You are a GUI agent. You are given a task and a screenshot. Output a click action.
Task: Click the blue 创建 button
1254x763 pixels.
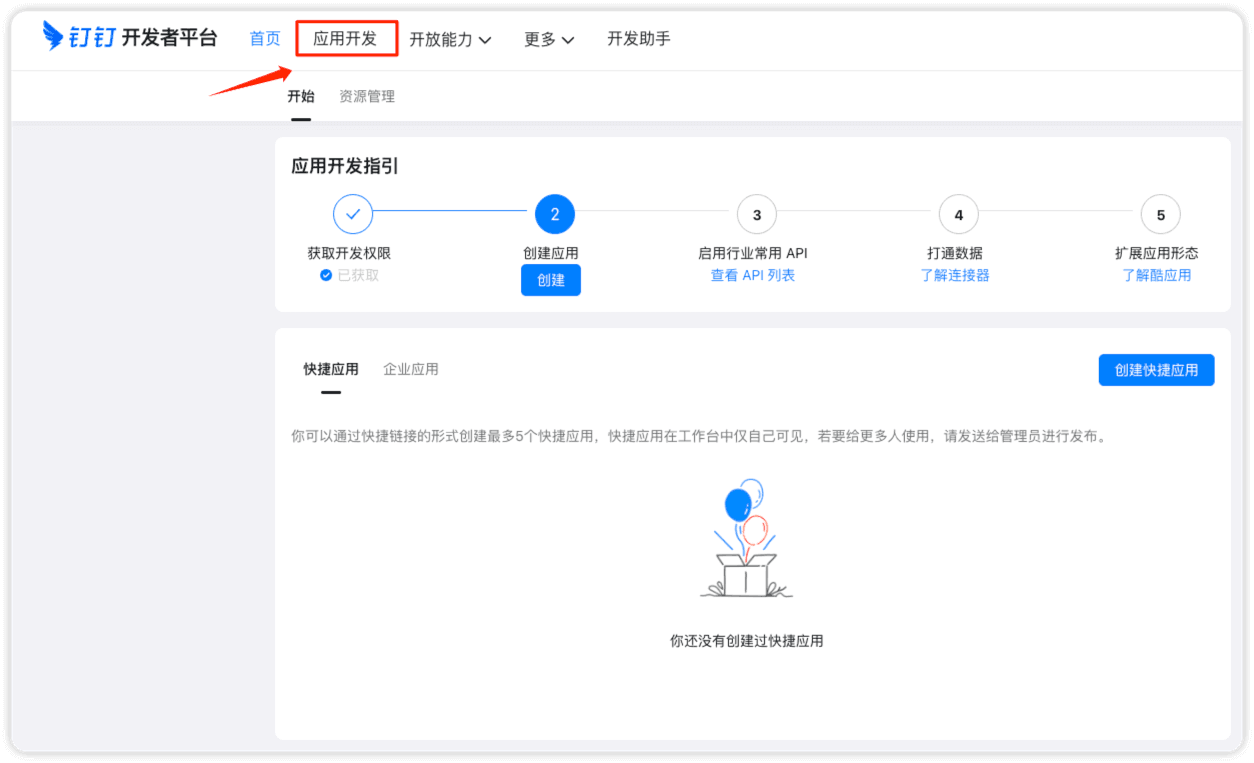point(551,280)
